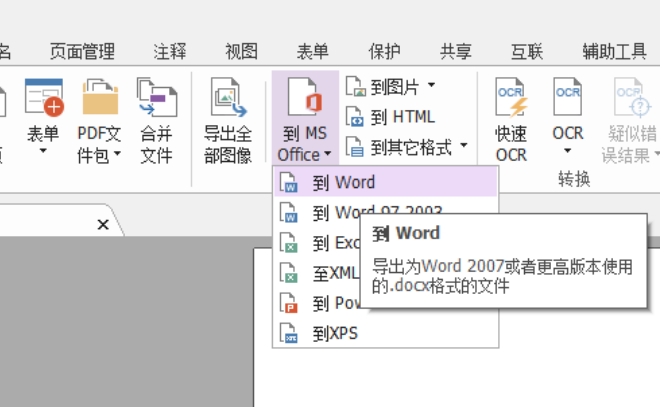Select 到 Word menu entry
The image size is (667, 407).
pos(385,182)
